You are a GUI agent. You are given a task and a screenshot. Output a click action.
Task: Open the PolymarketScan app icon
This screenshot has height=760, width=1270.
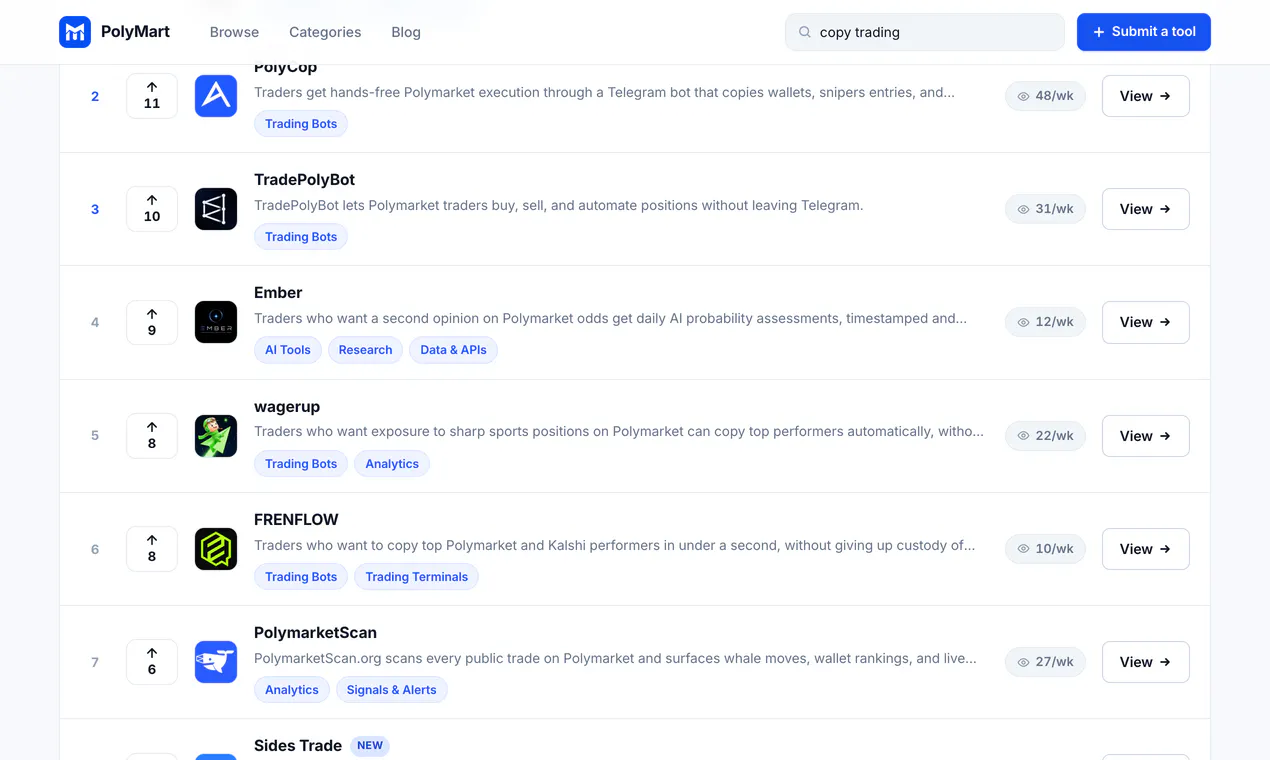point(216,662)
